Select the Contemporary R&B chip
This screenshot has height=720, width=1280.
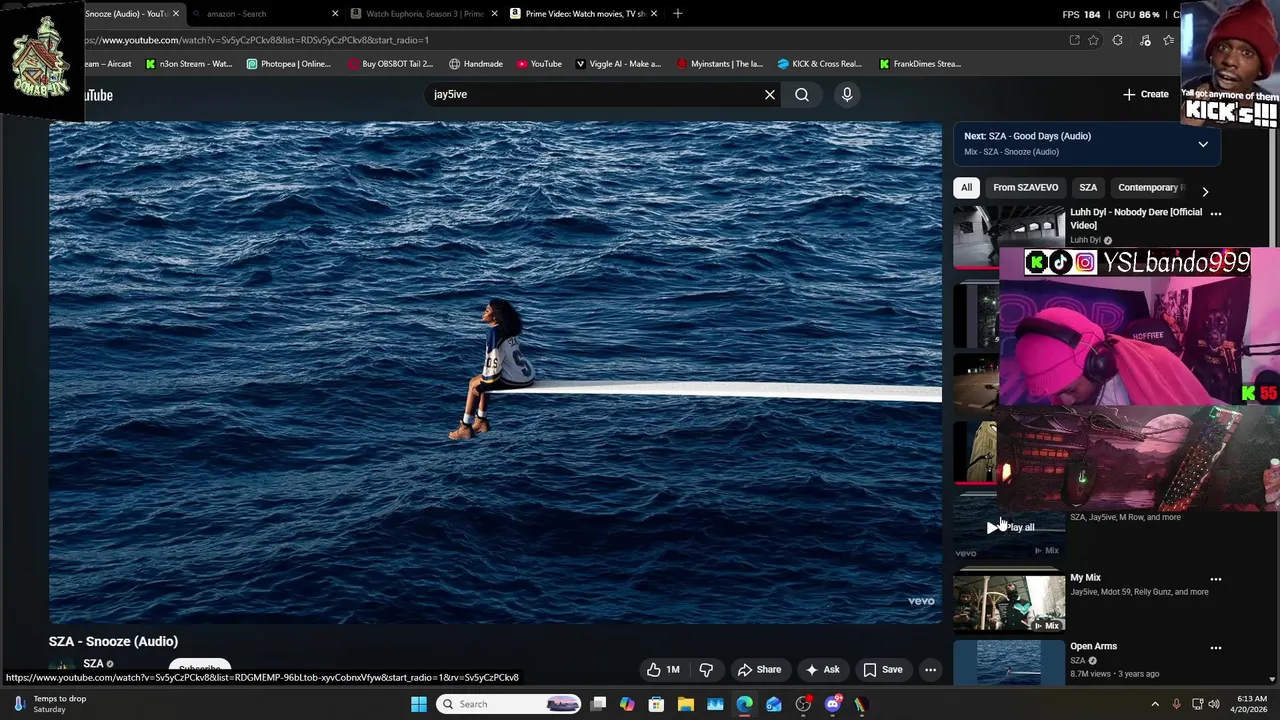[x=1150, y=187]
